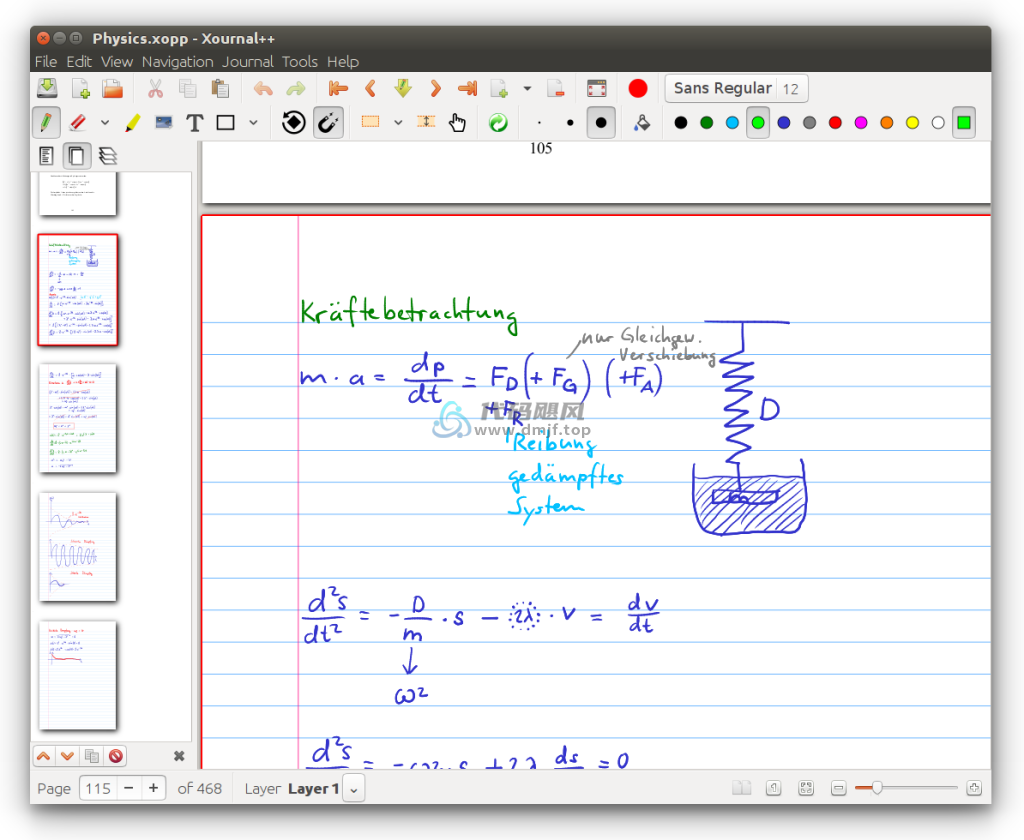Select the Insert Image tool

(163, 123)
